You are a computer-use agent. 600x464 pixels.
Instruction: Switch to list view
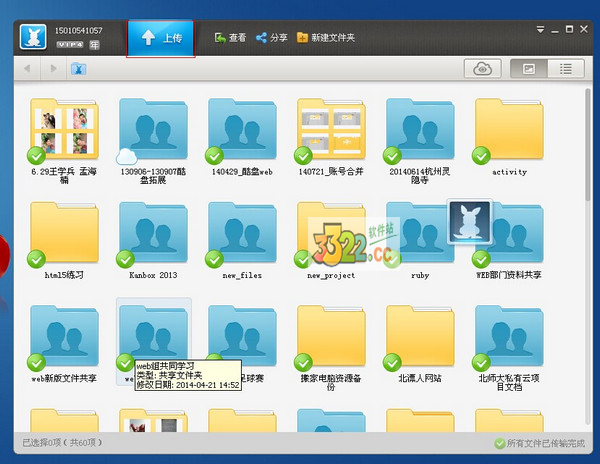(x=566, y=69)
